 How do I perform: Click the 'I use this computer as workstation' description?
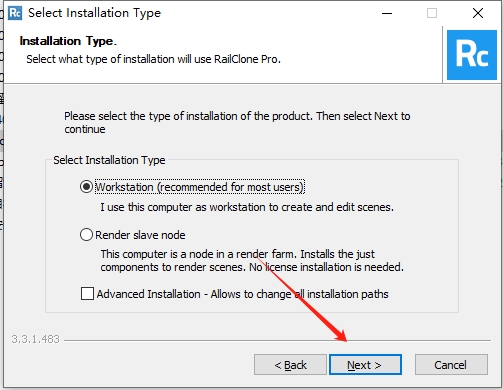(247, 207)
